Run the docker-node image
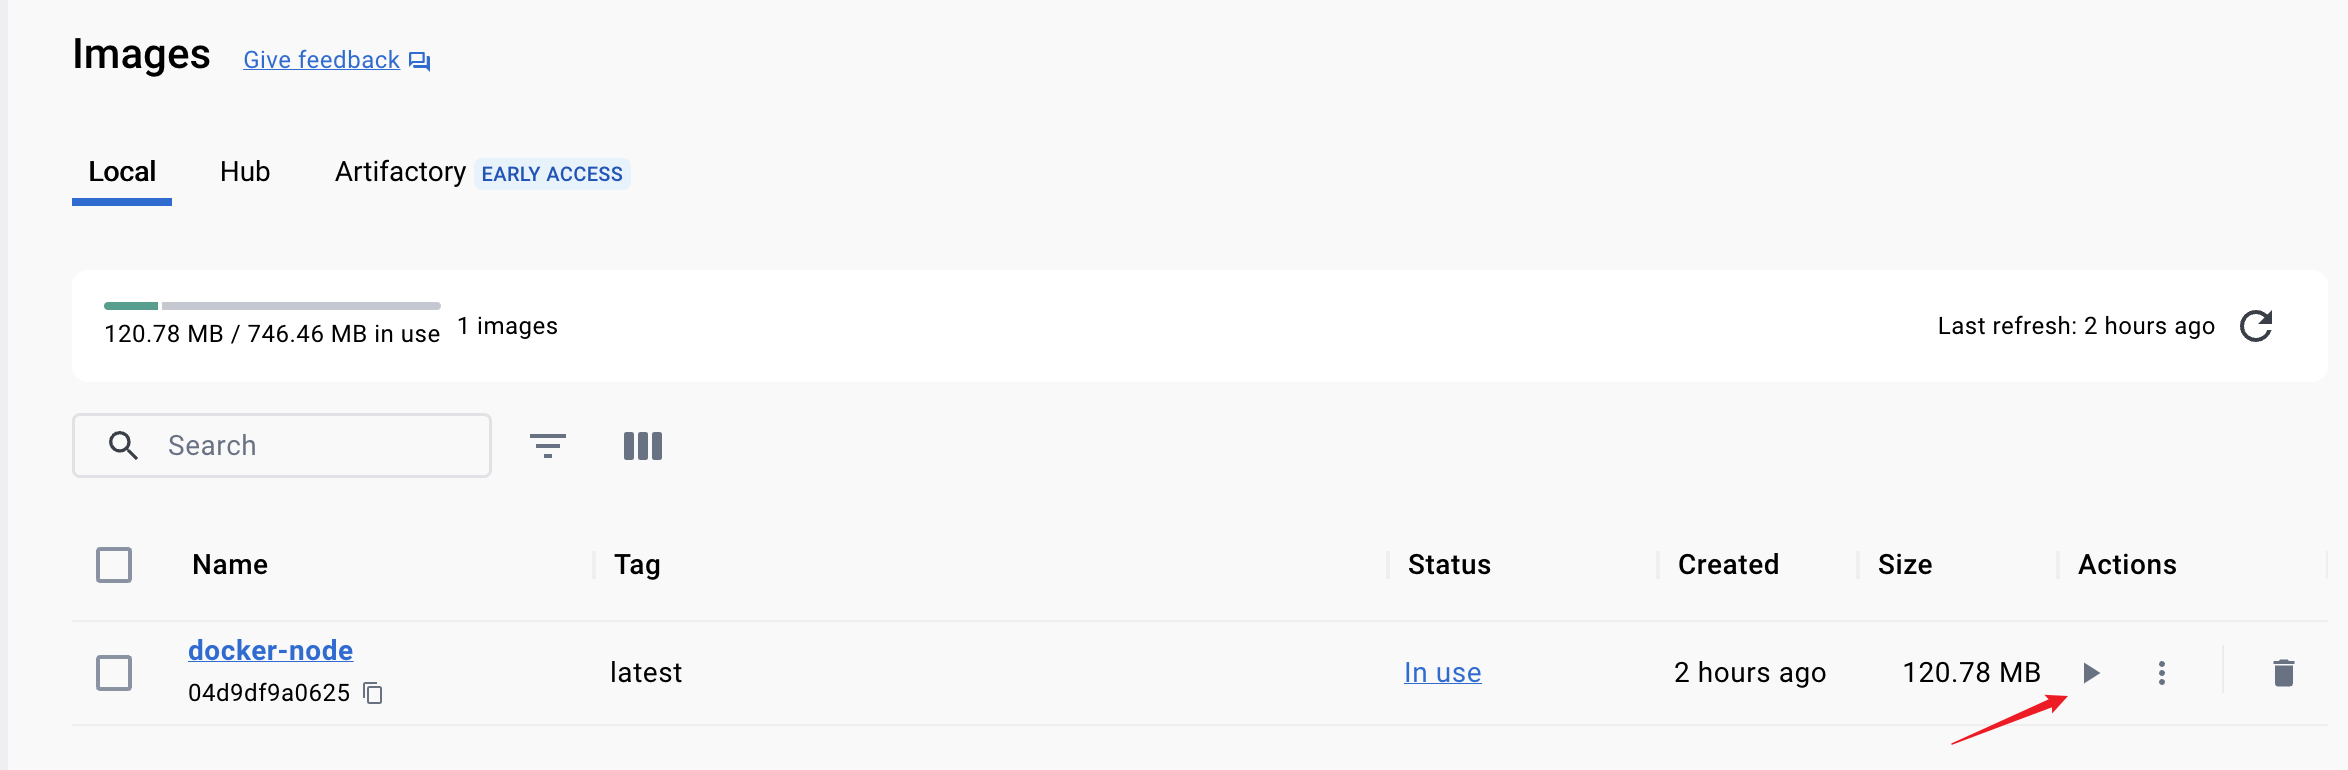Screen dimensions: 2348x770 tap(2091, 673)
